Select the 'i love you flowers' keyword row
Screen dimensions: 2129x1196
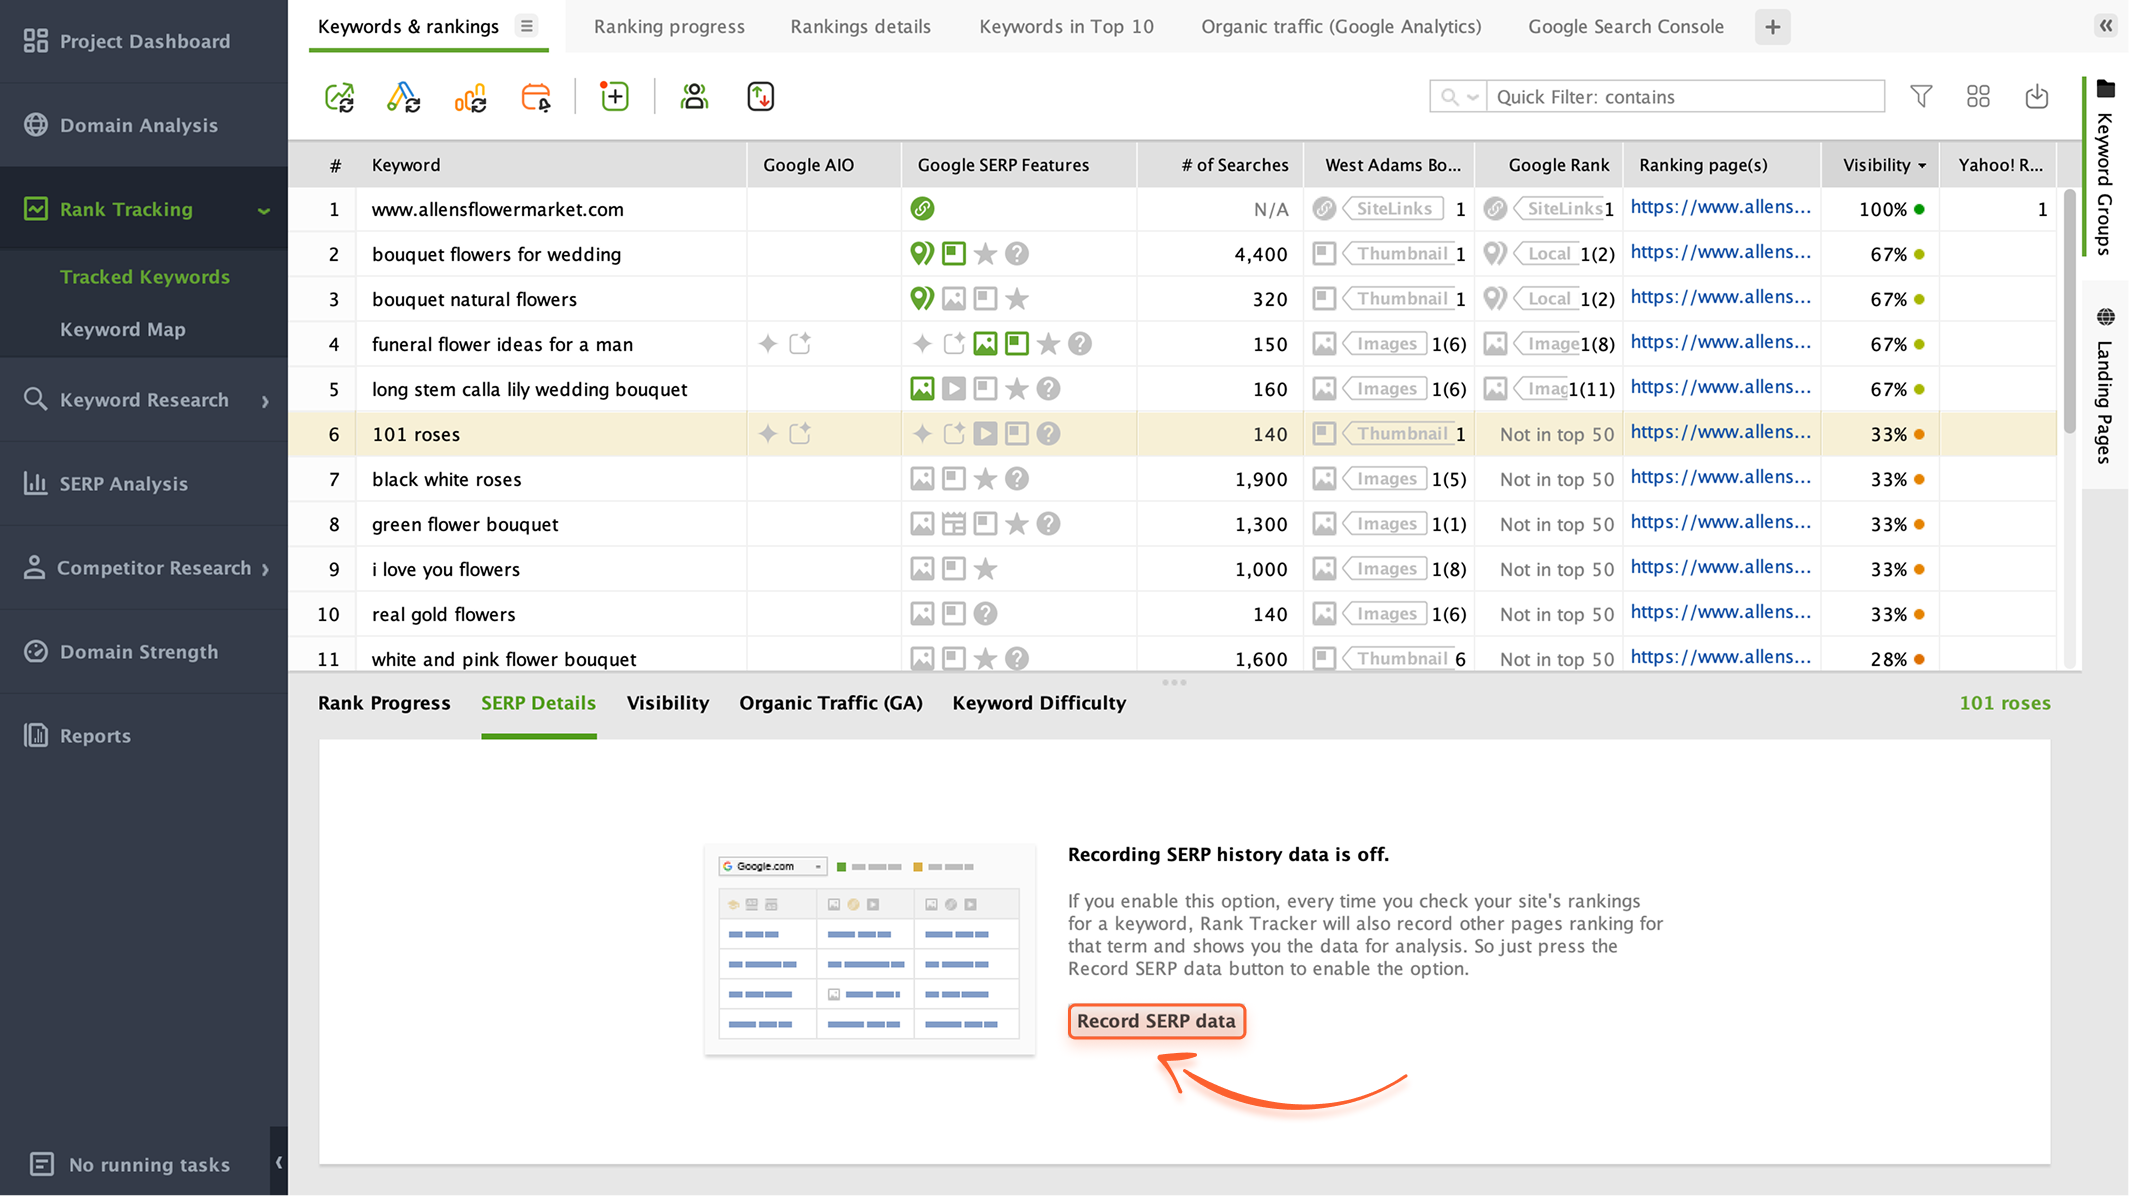(x=1172, y=569)
